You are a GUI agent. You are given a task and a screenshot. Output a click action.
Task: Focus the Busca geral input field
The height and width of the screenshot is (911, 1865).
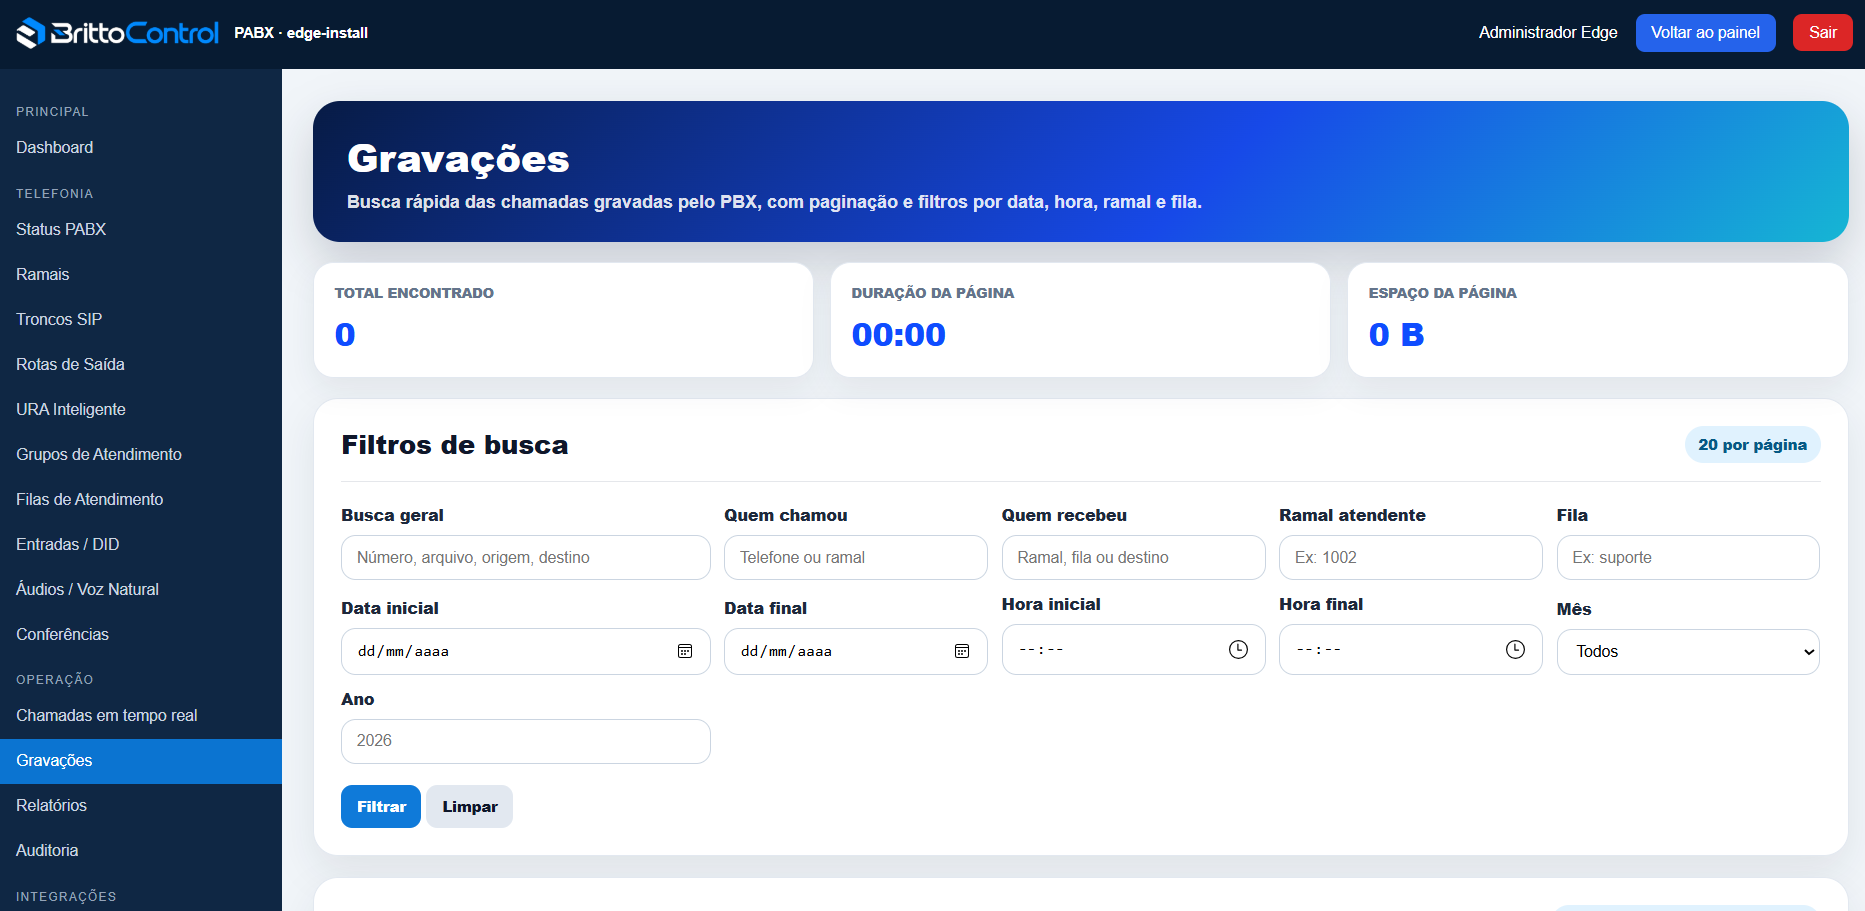tap(526, 558)
